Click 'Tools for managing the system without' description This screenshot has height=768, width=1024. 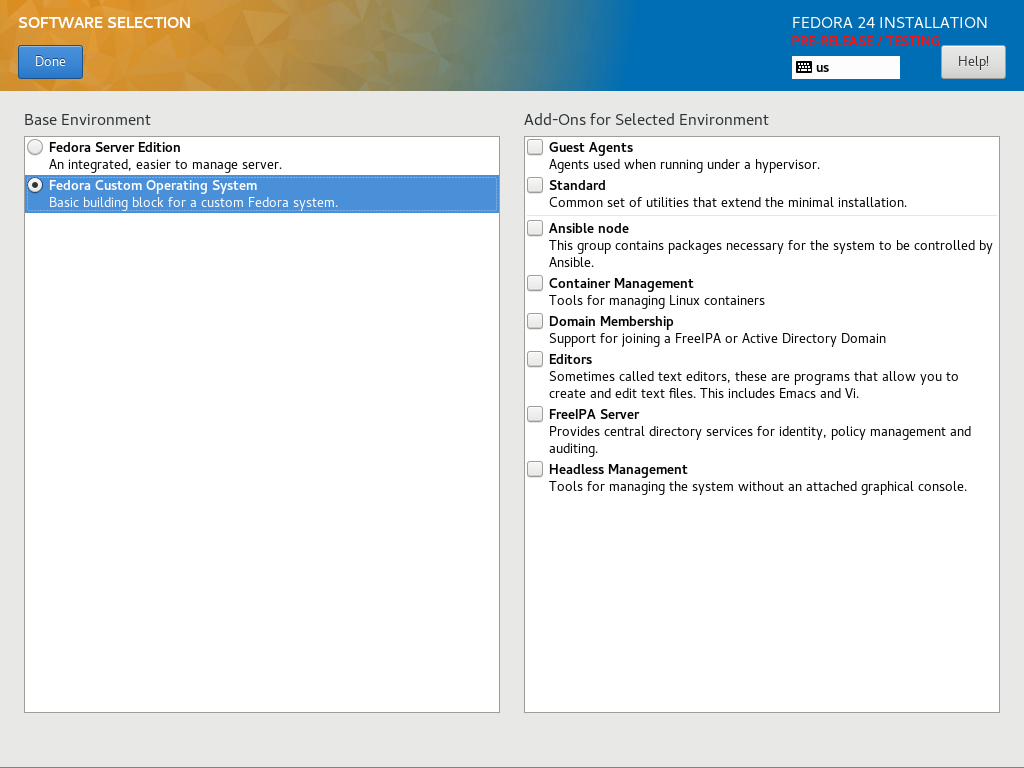coord(758,487)
